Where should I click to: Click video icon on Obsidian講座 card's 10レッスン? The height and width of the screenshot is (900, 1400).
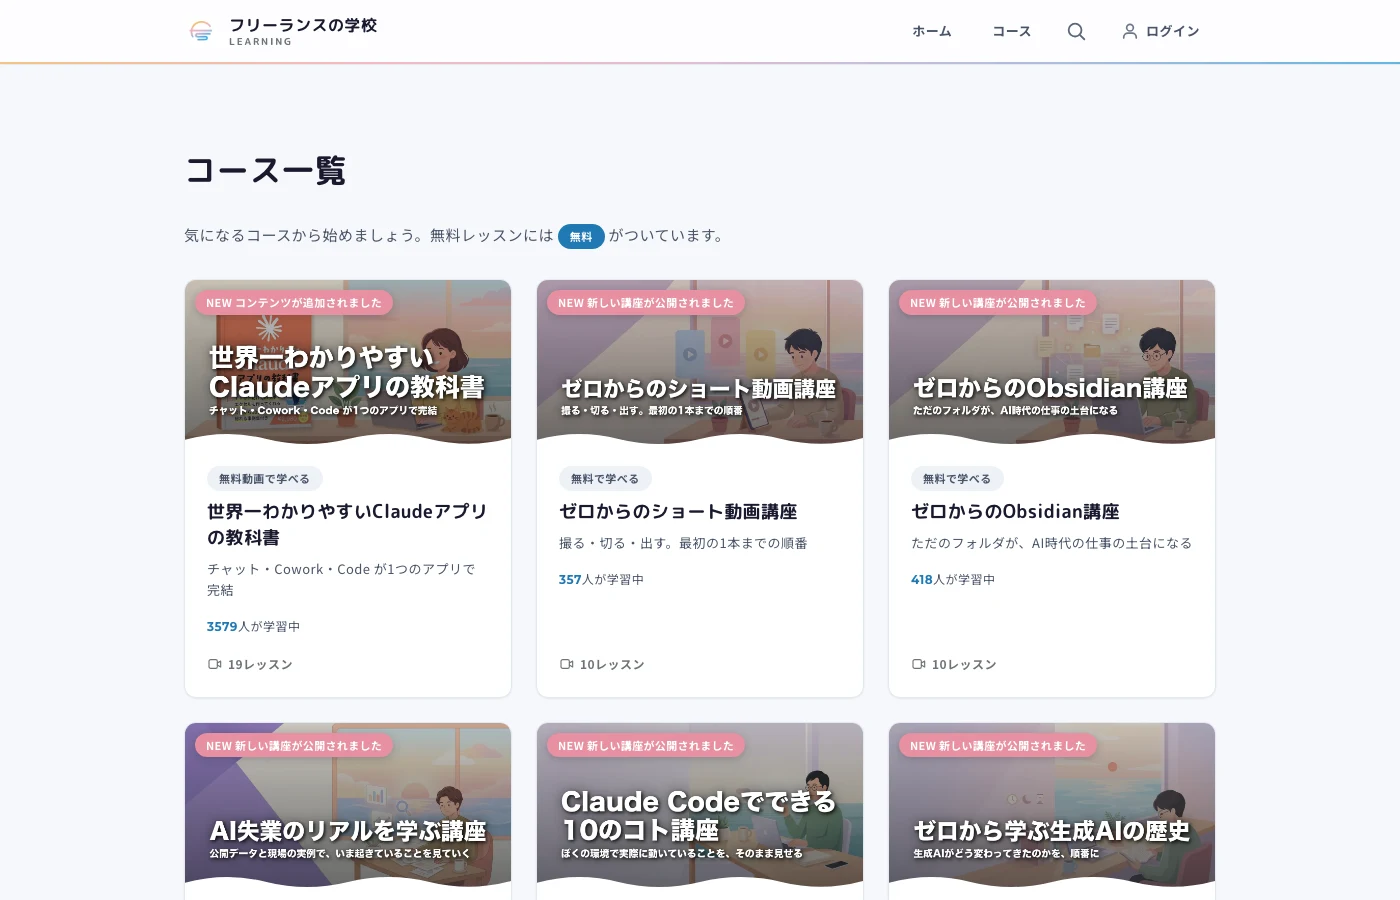[x=918, y=664]
